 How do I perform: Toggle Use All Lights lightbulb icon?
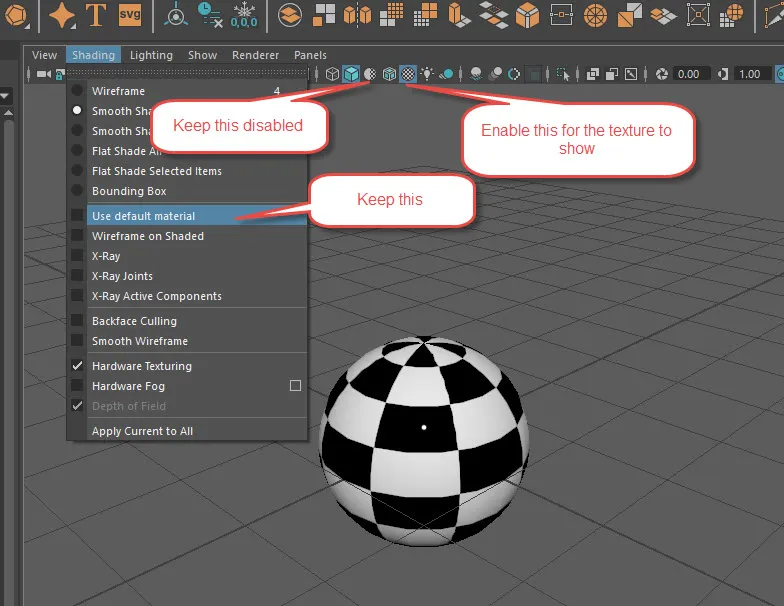[427, 74]
